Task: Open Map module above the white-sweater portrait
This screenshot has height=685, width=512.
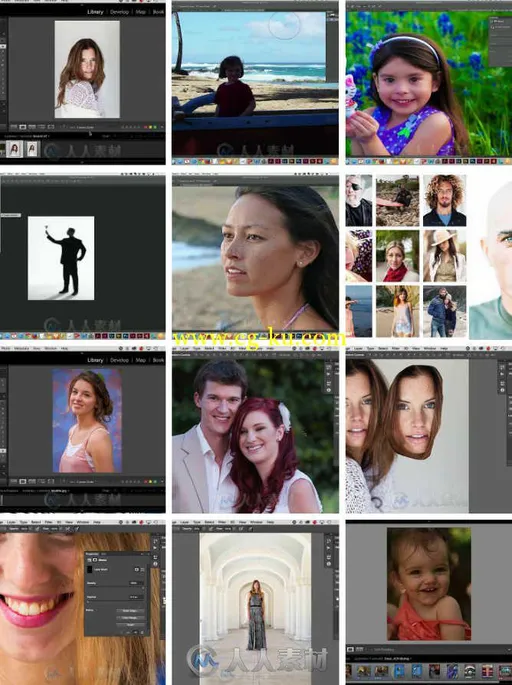Action: (141, 12)
